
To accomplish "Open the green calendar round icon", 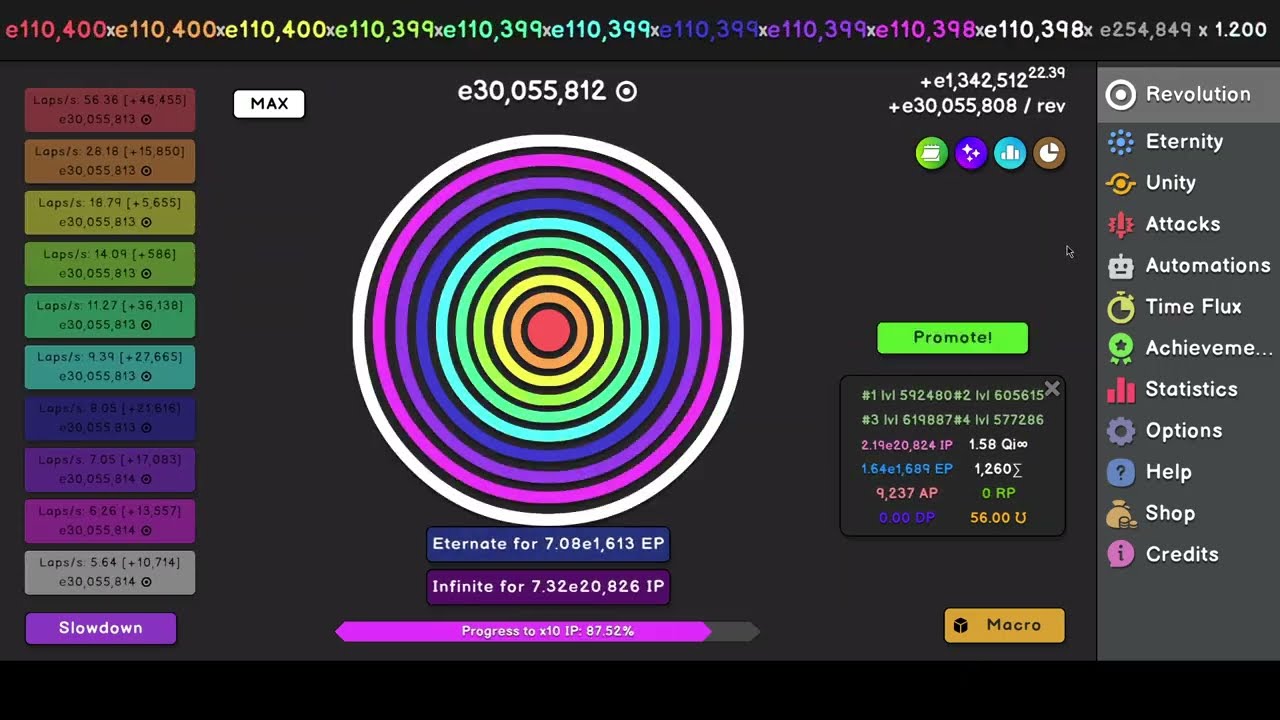I will point(931,153).
